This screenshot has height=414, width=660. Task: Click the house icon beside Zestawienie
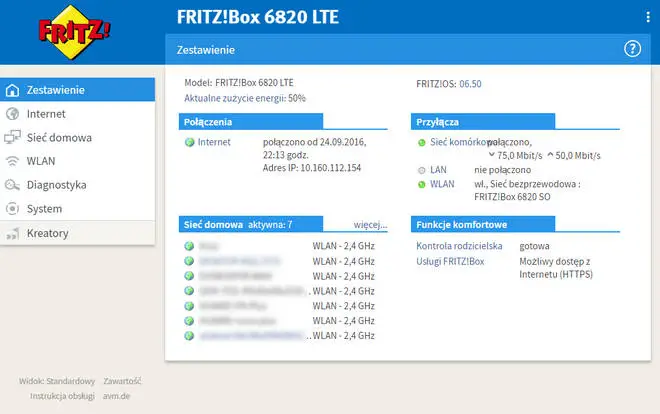click(x=13, y=90)
